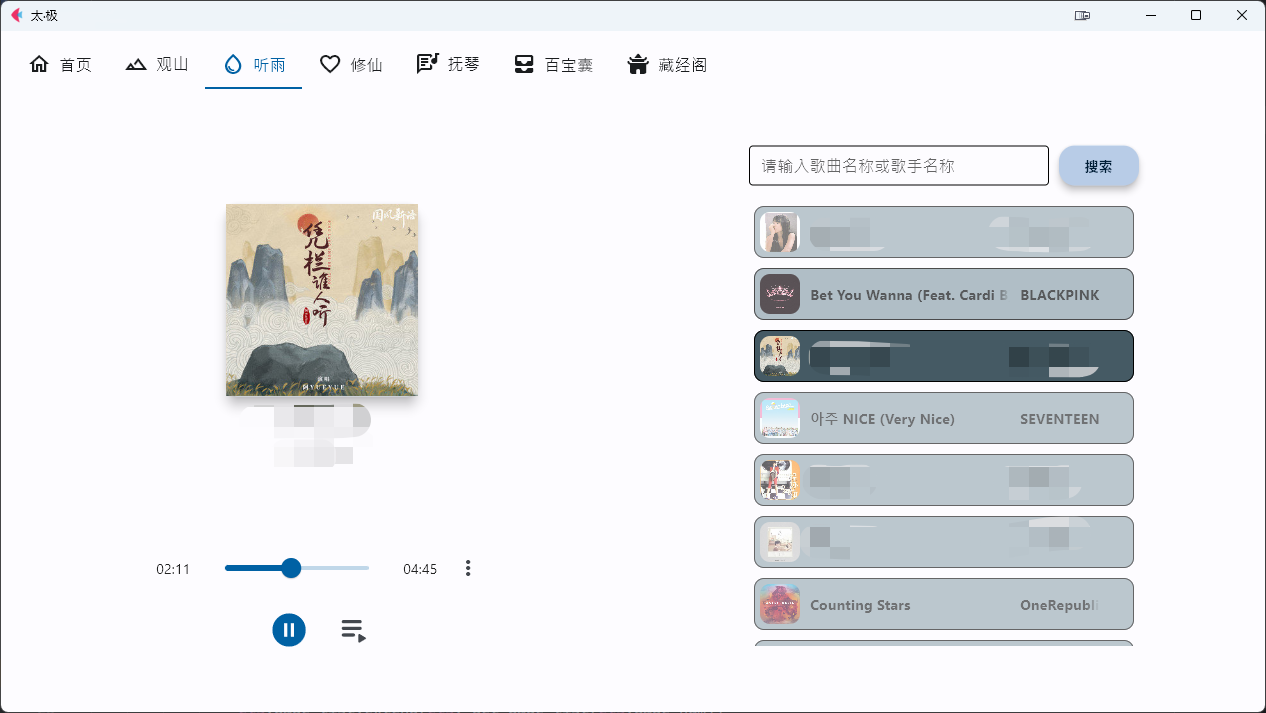This screenshot has height=713, width=1266.
Task: Click the 02:11 elapsed time label
Action: 173,569
